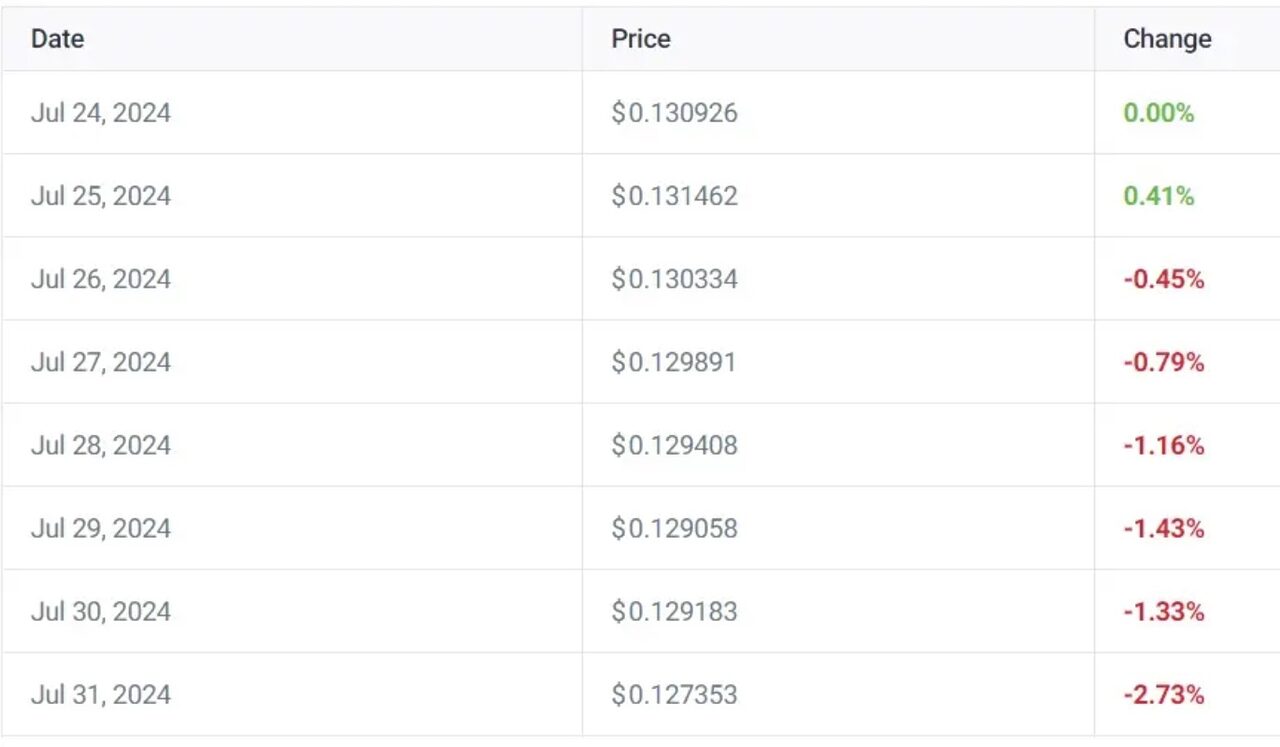The image size is (1280, 747).
Task: Click the -2.73% change value
Action: (1164, 694)
